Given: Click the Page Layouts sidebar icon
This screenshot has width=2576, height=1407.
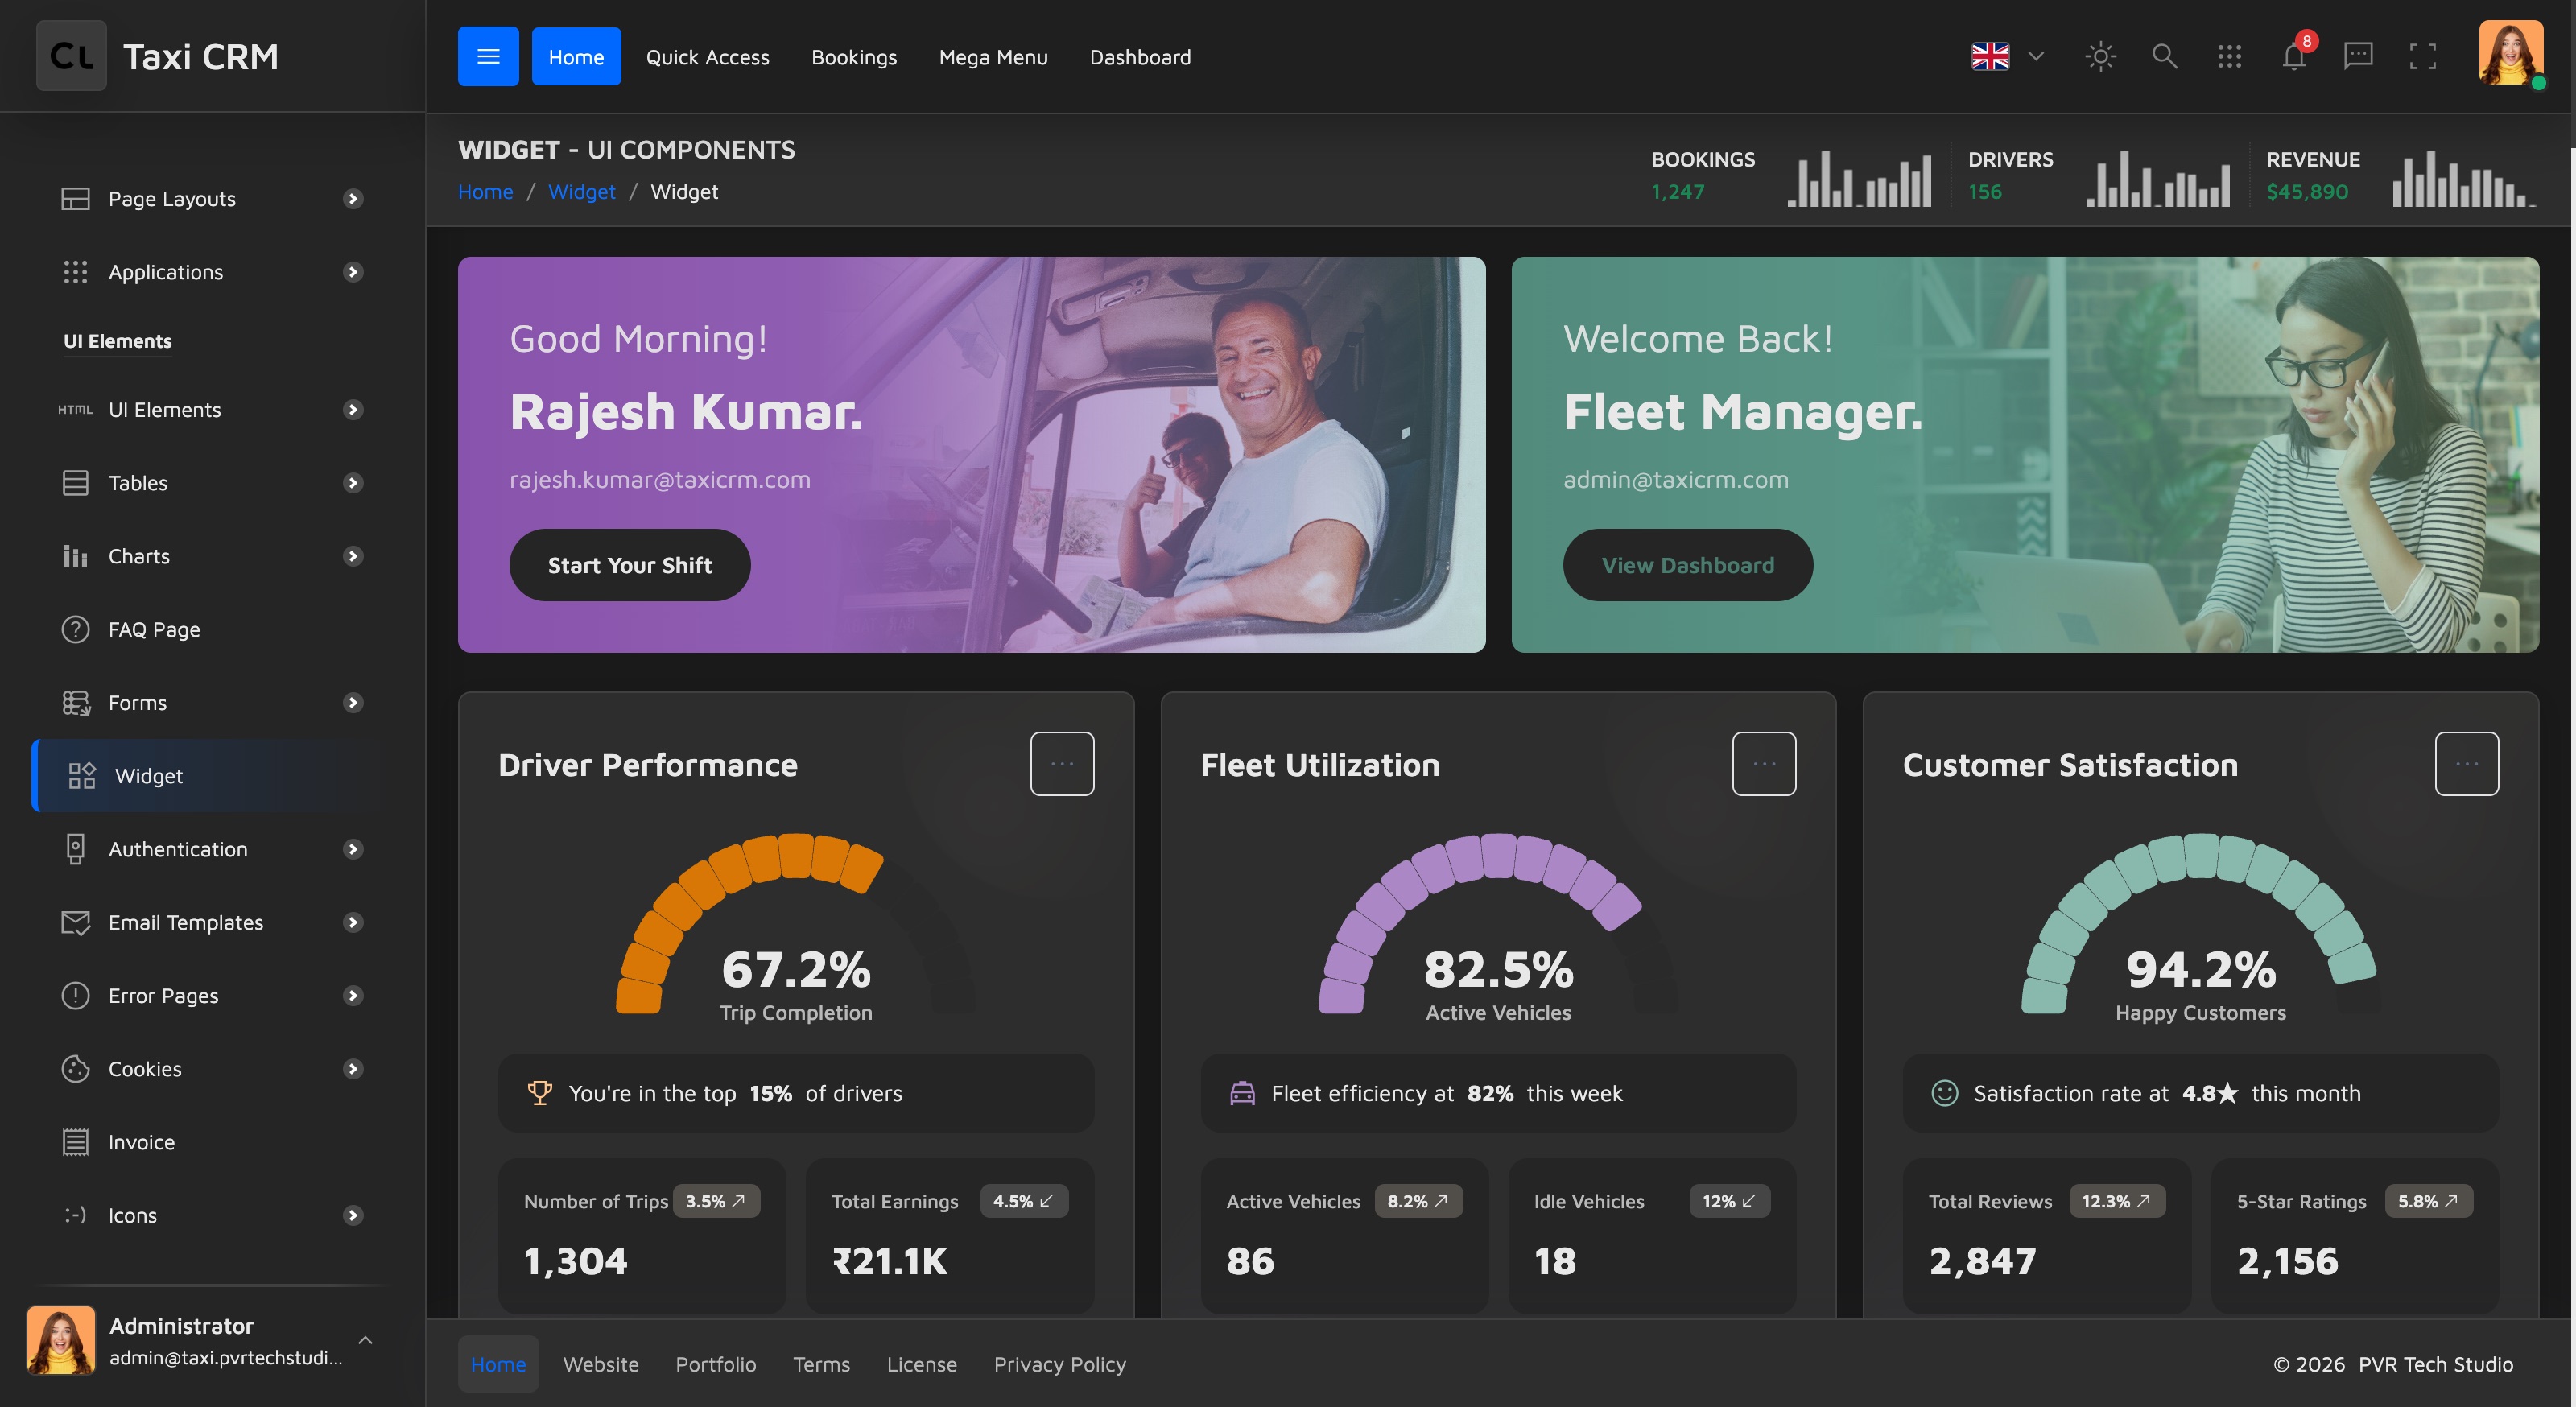Looking at the screenshot, I should click(x=75, y=199).
